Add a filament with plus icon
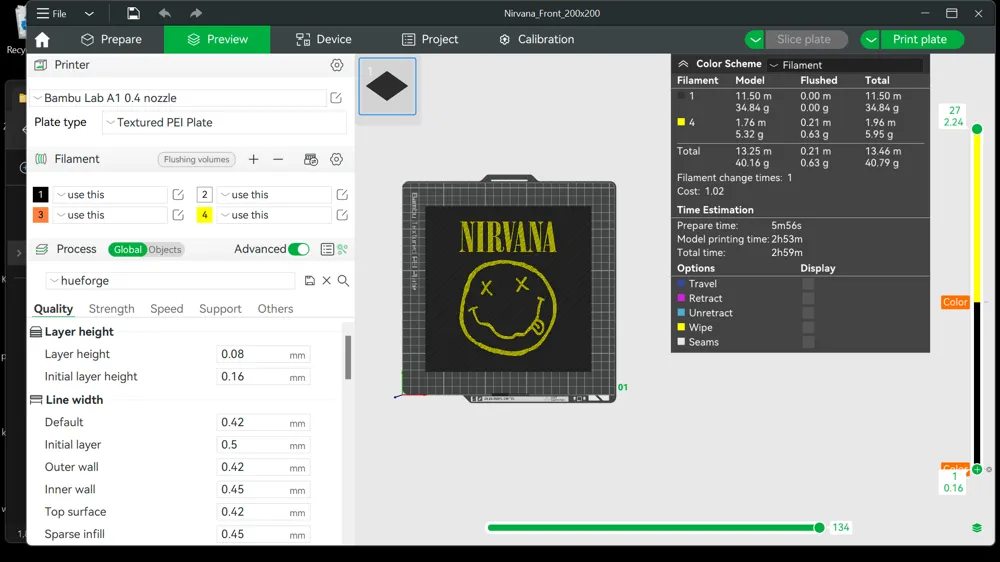Viewport: 1000px width, 562px height. pyautogui.click(x=253, y=159)
